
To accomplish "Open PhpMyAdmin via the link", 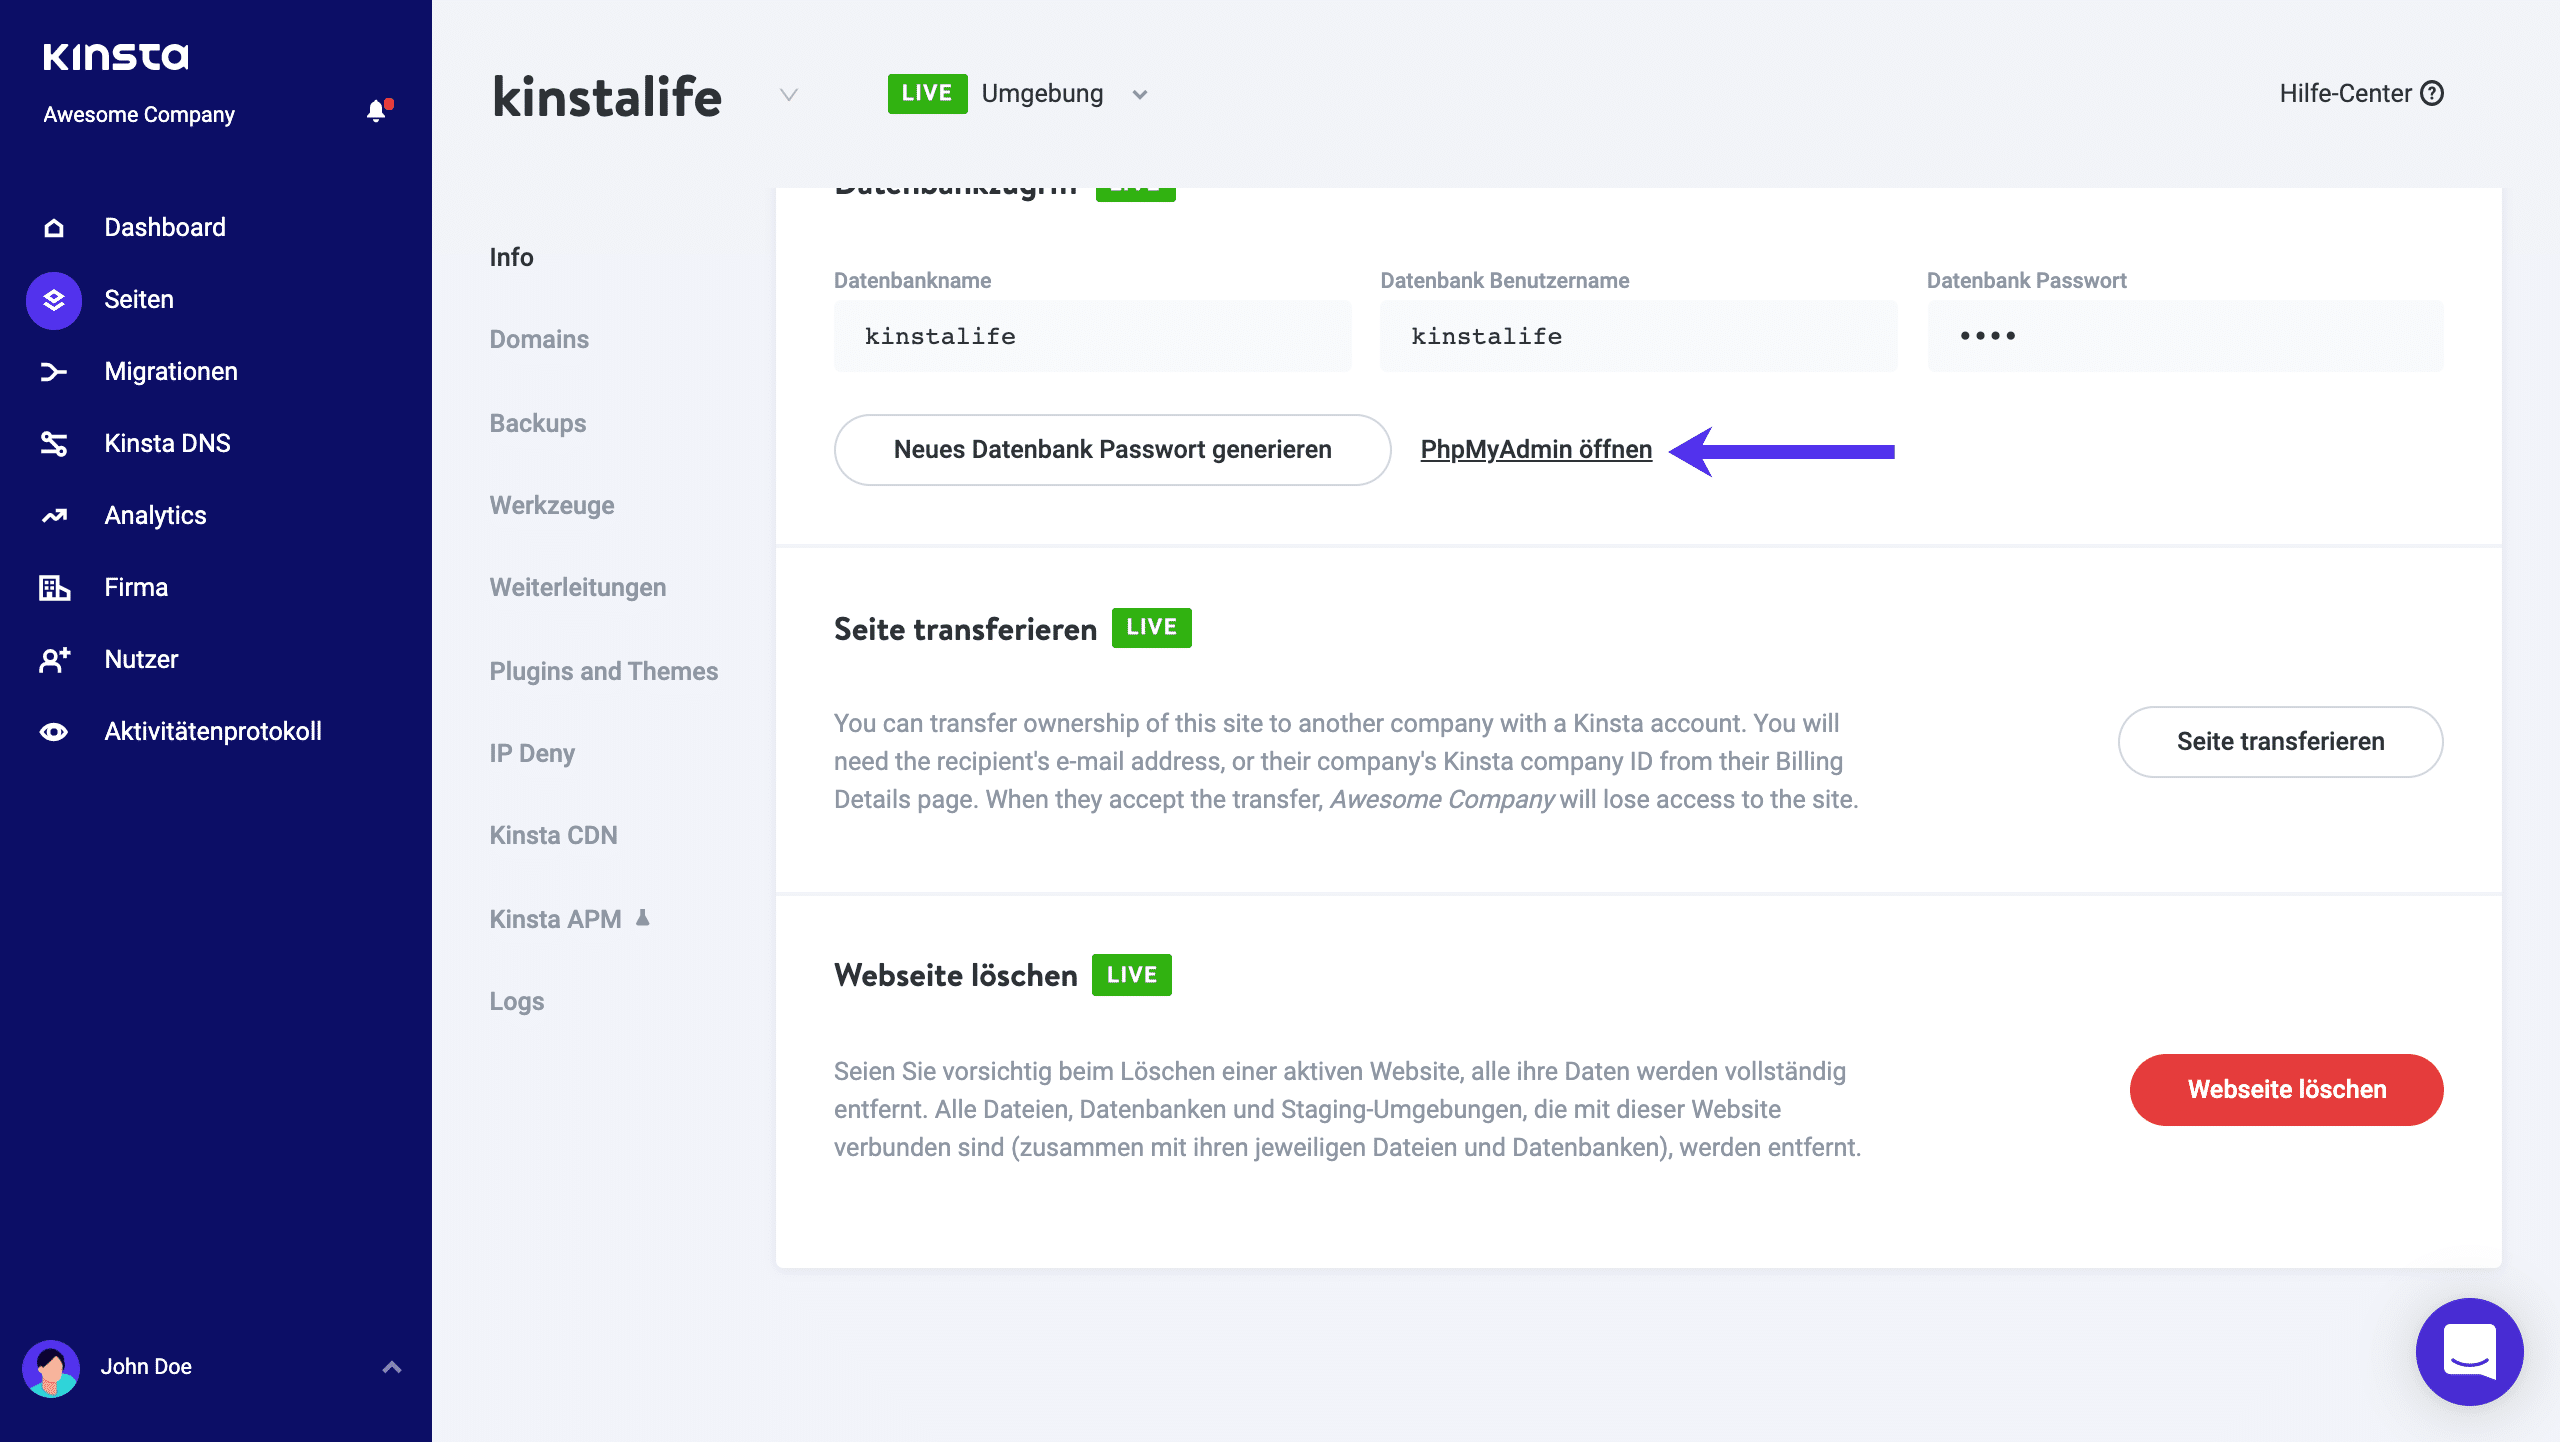I will 1536,449.
